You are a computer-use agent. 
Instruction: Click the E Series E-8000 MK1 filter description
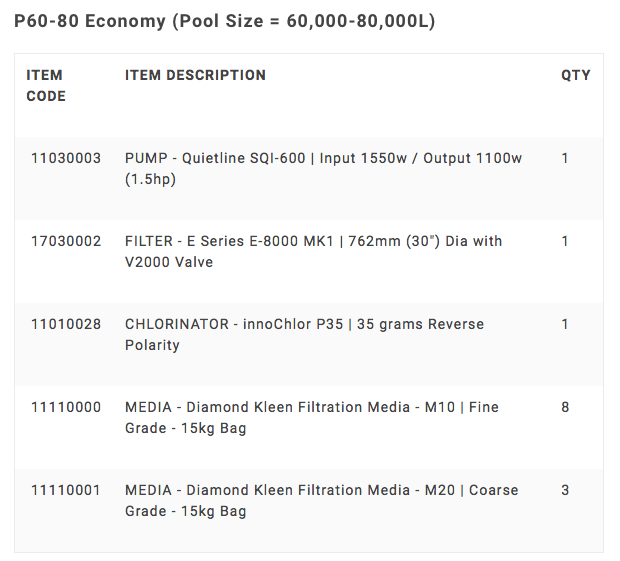[x=313, y=251]
